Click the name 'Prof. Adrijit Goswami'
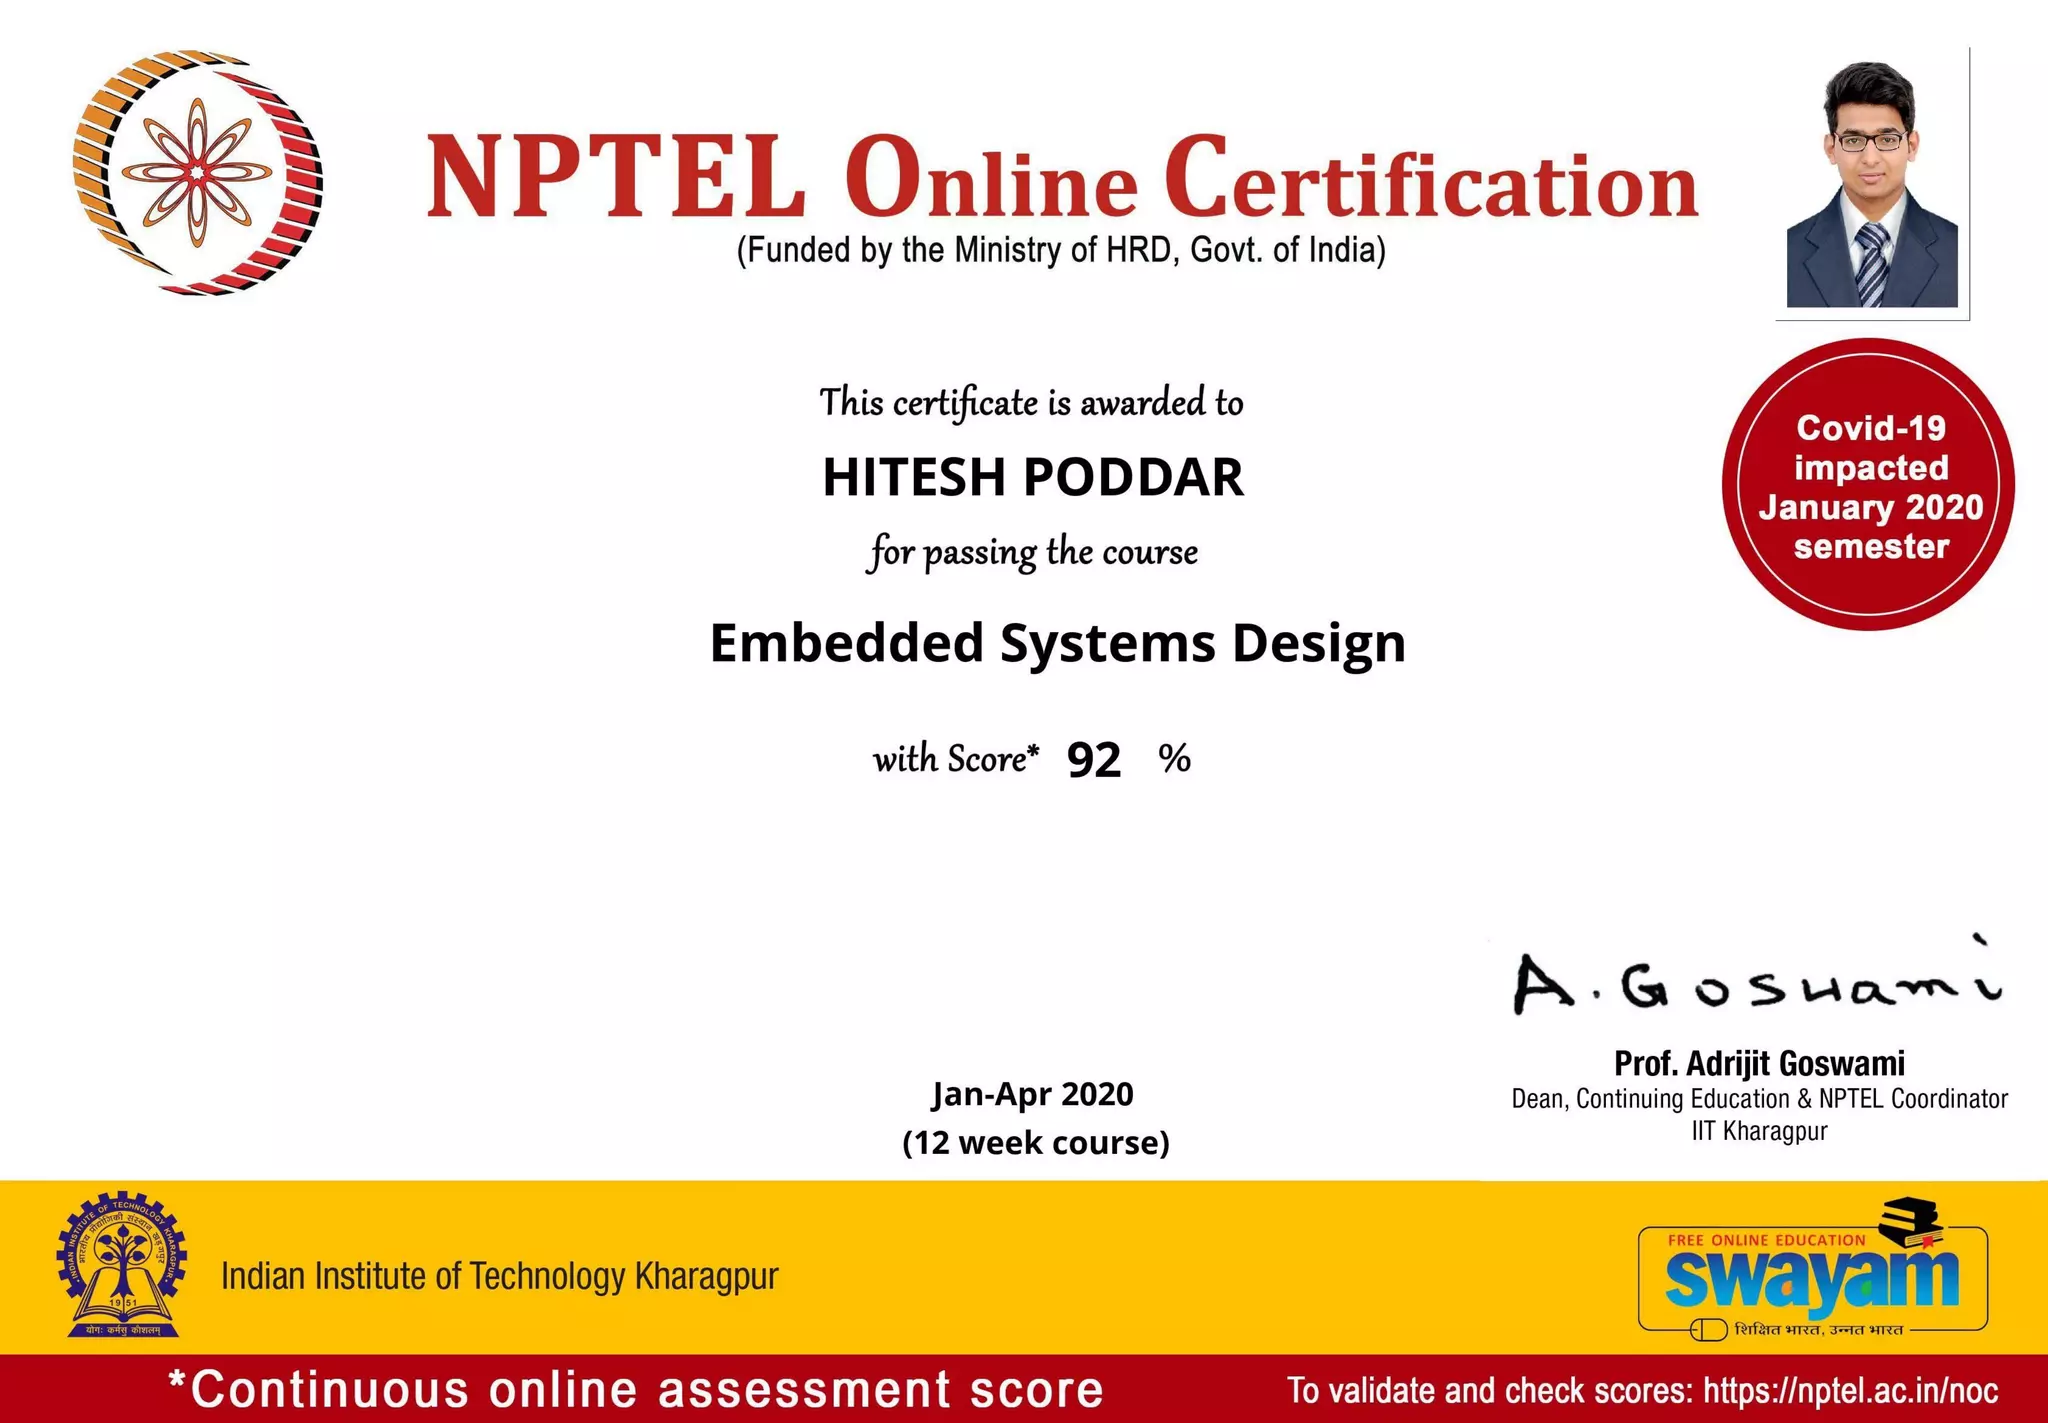This screenshot has width=2048, height=1423. click(x=1759, y=1063)
